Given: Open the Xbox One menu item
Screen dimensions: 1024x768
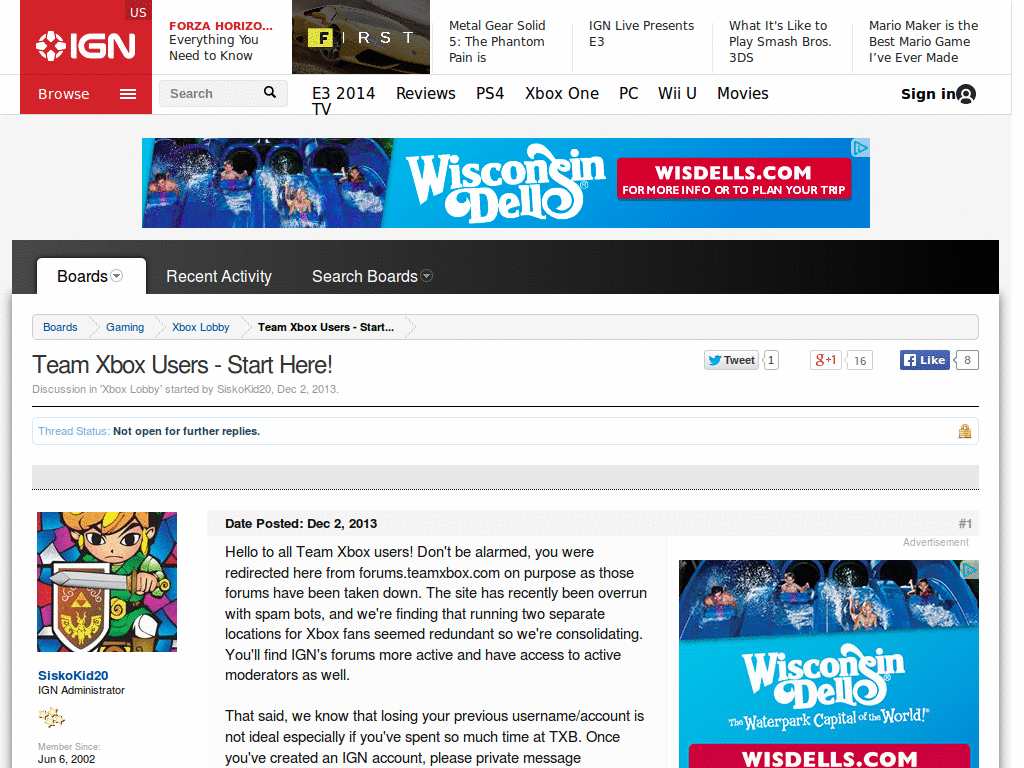Looking at the screenshot, I should [x=562, y=93].
